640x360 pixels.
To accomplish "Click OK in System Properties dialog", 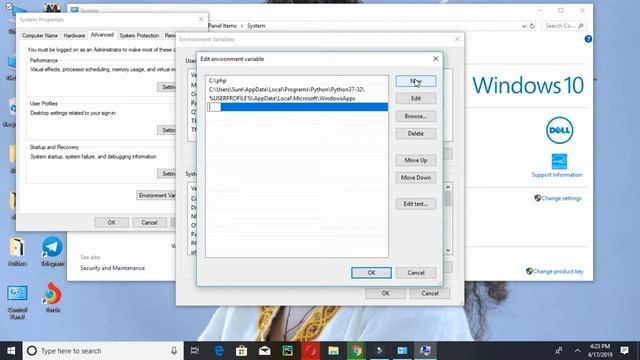I will point(111,222).
